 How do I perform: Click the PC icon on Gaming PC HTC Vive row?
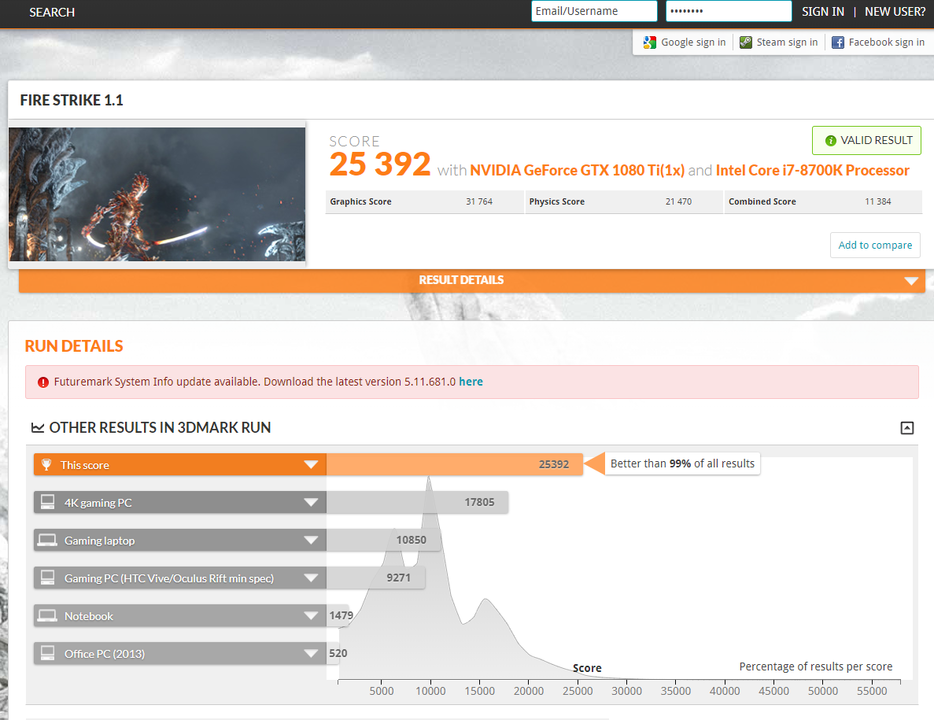48,578
